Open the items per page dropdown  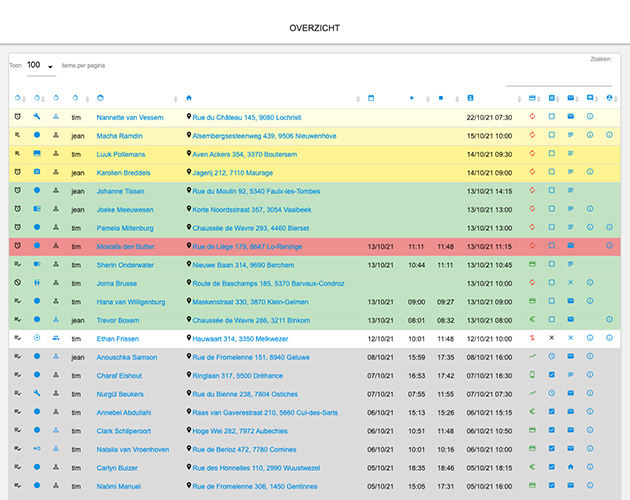(x=40, y=66)
